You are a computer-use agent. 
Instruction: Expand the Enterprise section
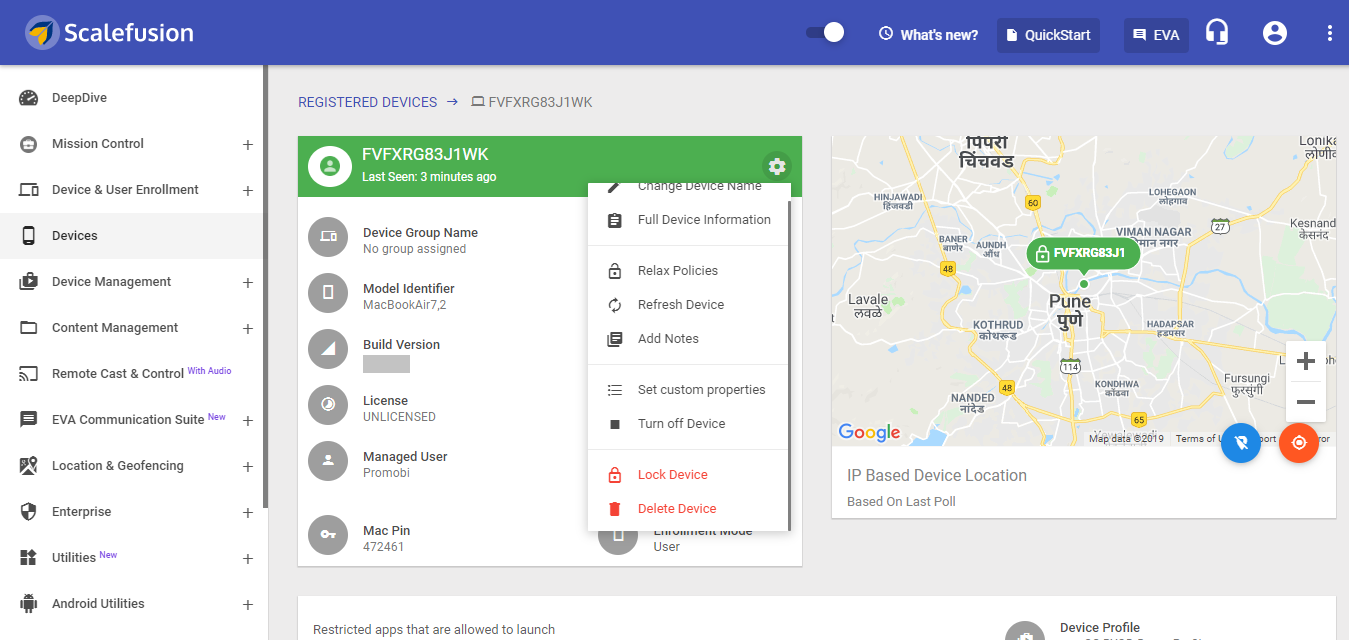pyautogui.click(x=248, y=513)
